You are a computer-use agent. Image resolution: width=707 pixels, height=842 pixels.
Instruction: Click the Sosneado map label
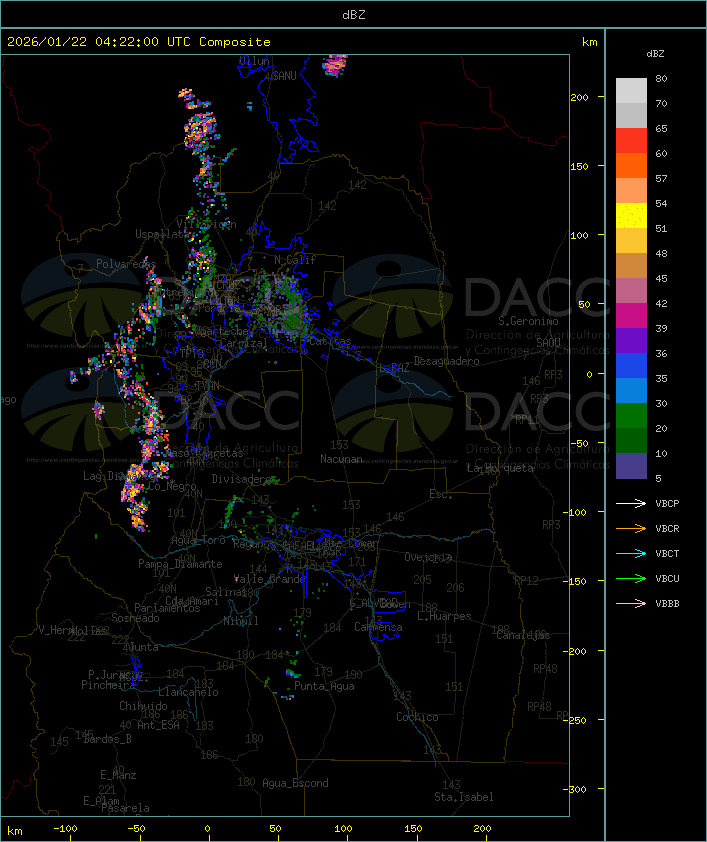point(135,618)
